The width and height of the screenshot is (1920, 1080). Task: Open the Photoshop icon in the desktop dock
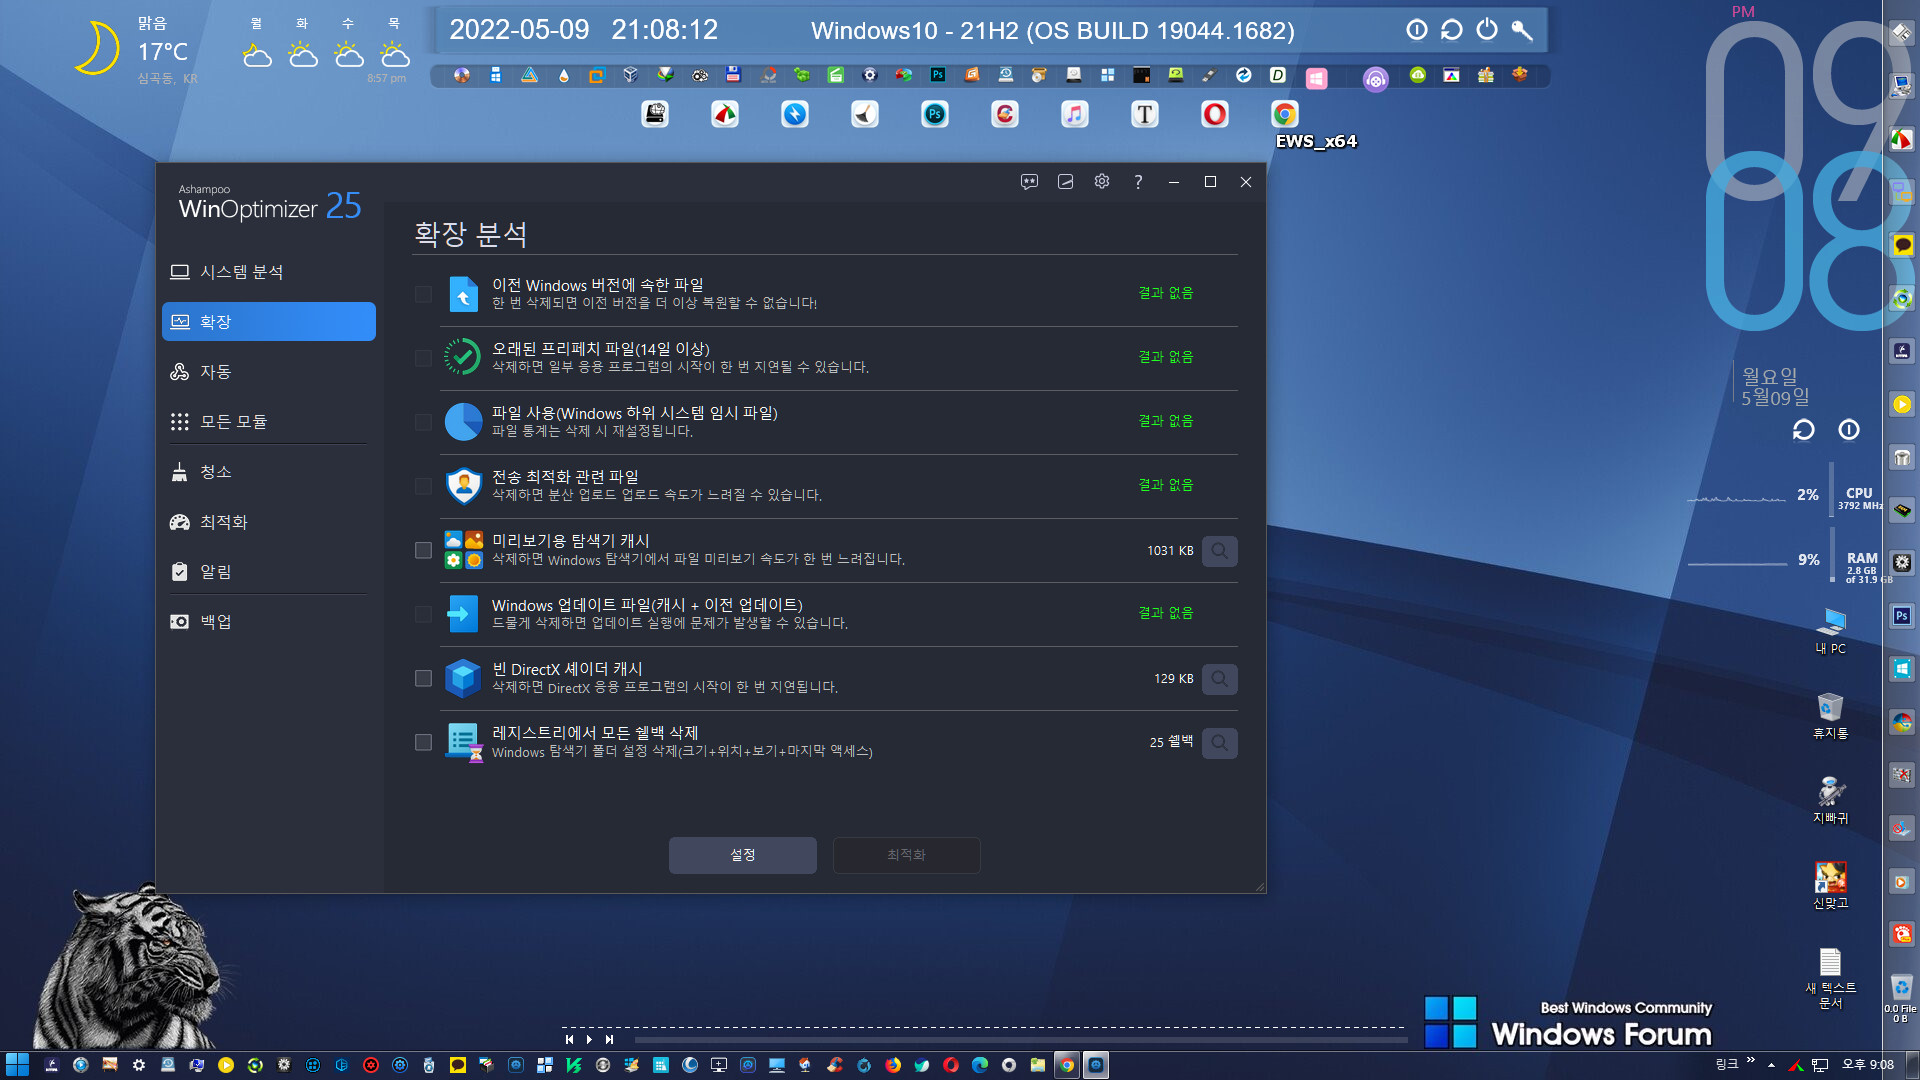[935, 115]
